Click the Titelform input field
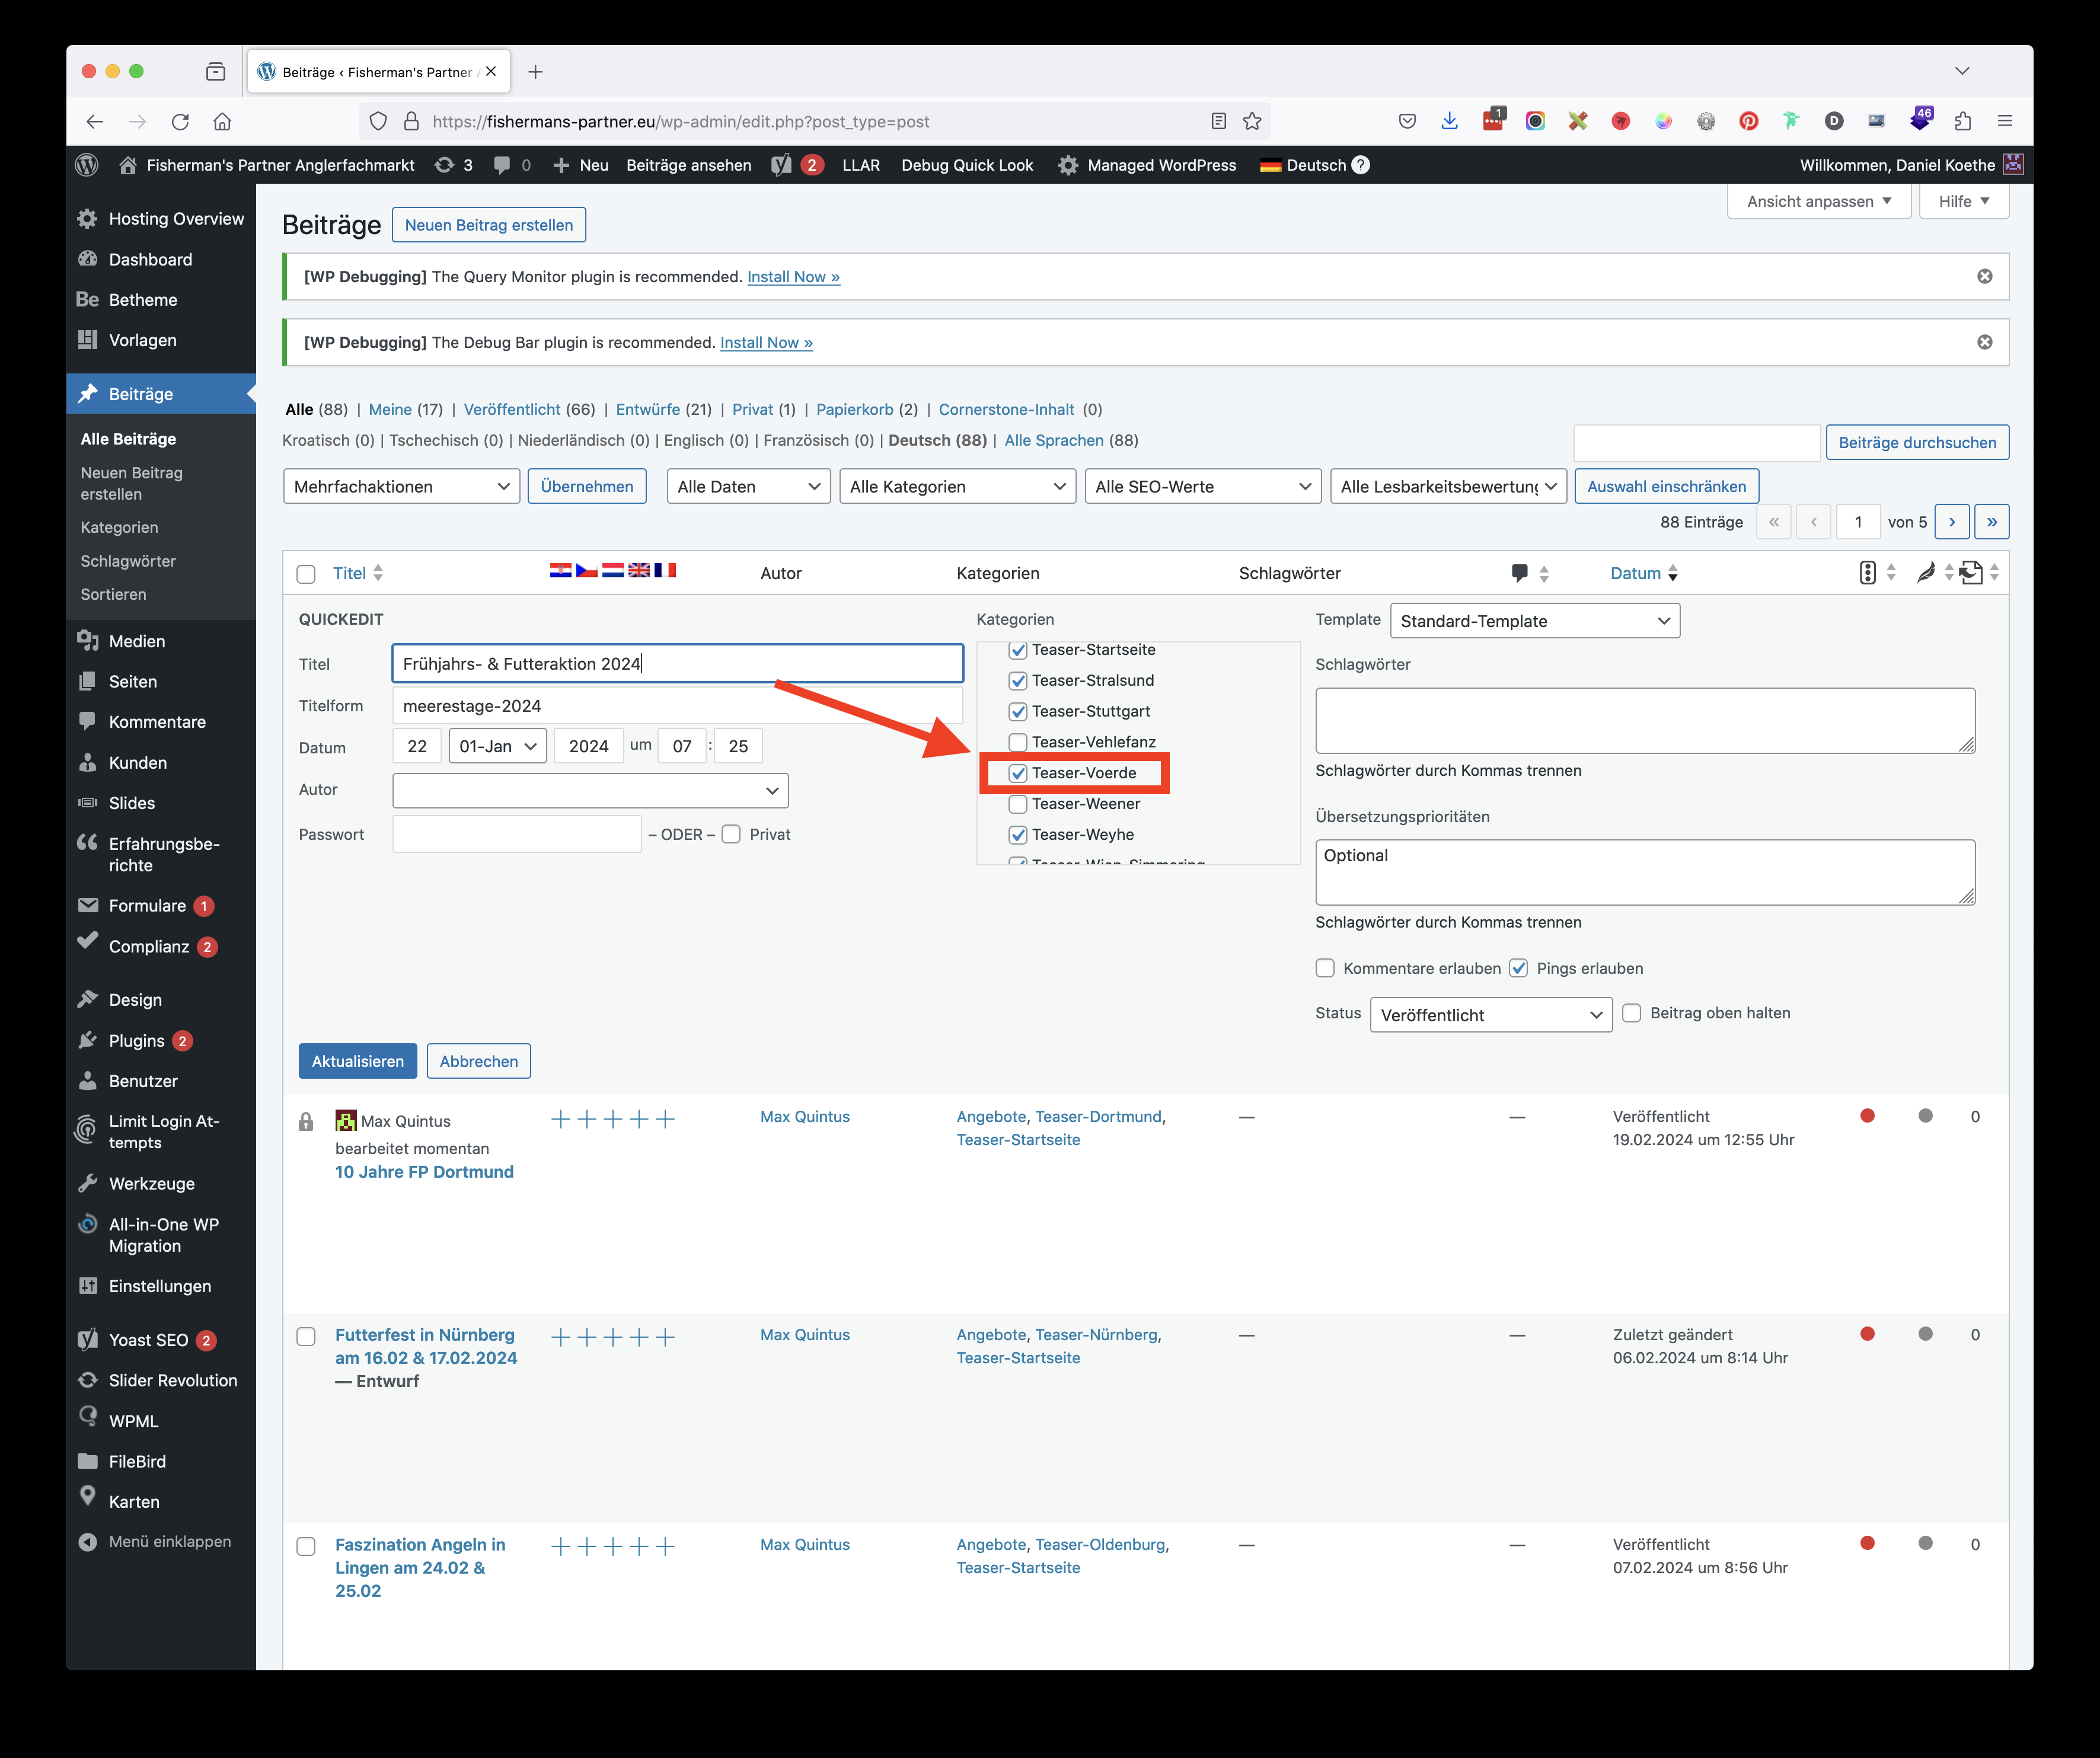The height and width of the screenshot is (1758, 2100). (678, 705)
